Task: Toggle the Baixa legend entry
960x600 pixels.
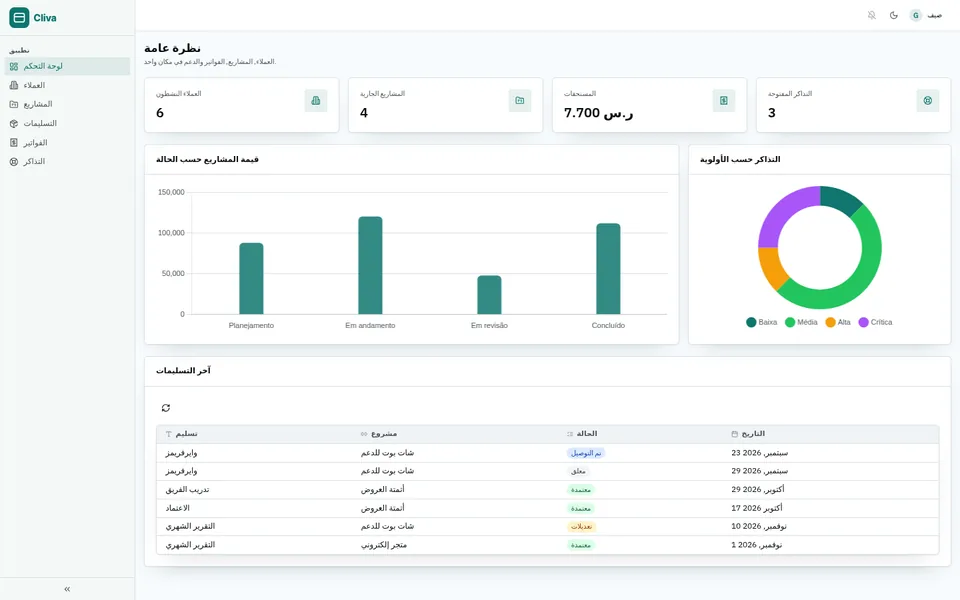Action: [x=762, y=322]
